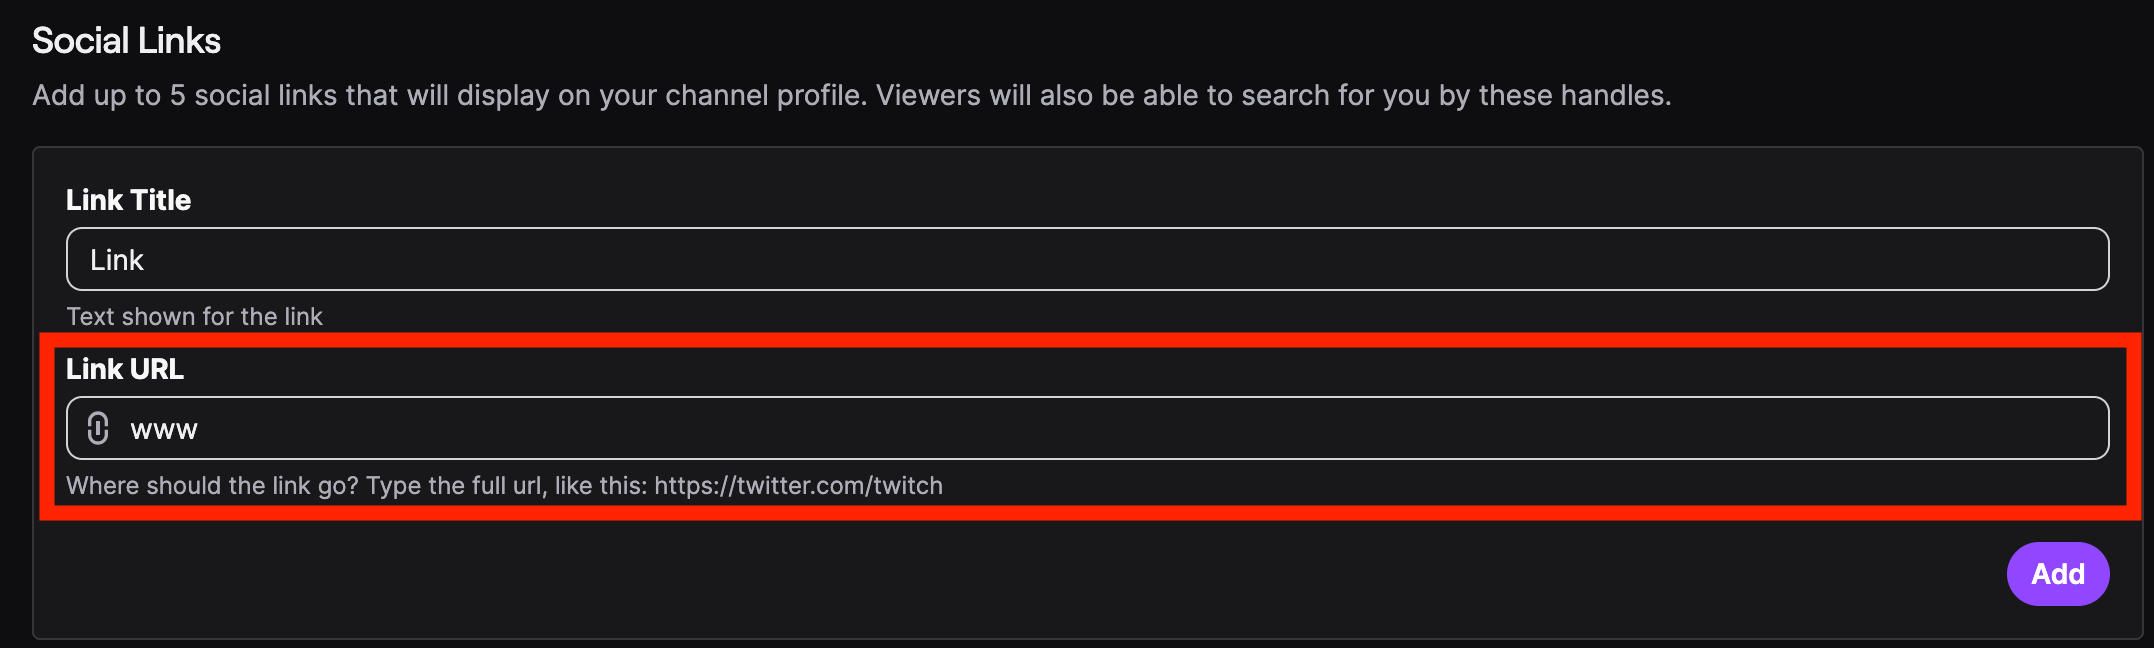Click the "Where should the link go?" helper text
This screenshot has width=2154, height=648.
[212, 485]
